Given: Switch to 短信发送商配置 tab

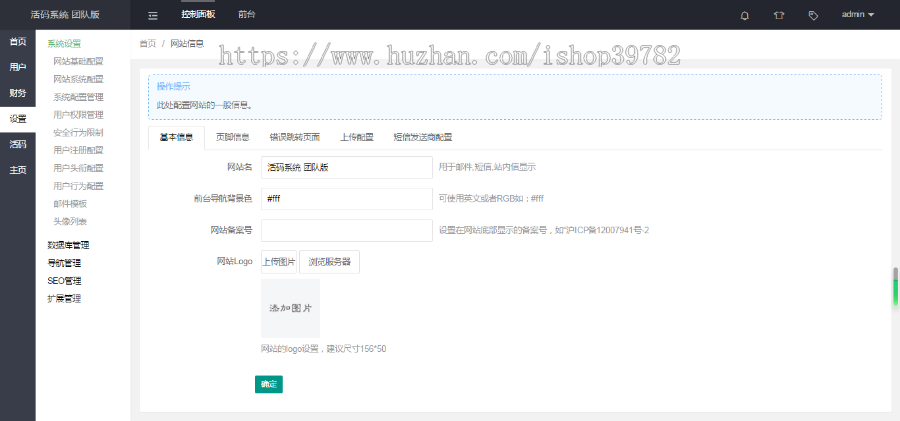Looking at the screenshot, I should pyautogui.click(x=423, y=137).
